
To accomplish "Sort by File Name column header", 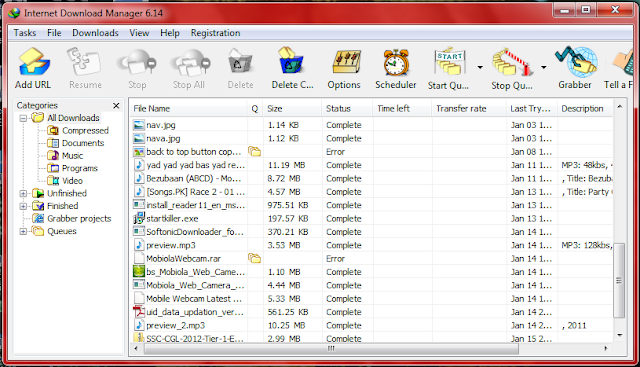I will click(x=189, y=109).
